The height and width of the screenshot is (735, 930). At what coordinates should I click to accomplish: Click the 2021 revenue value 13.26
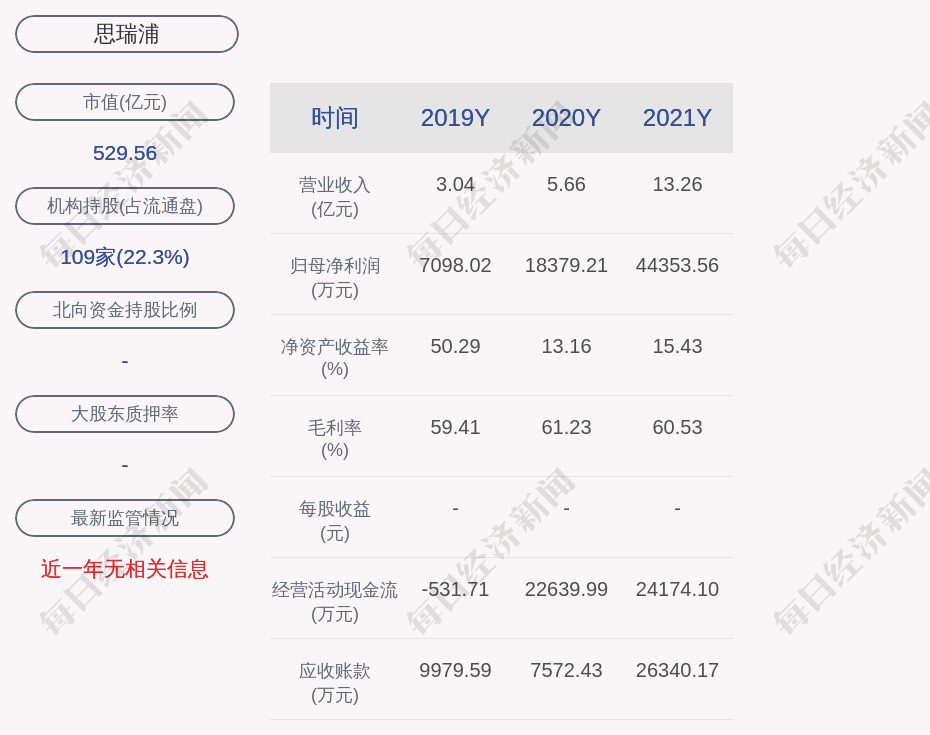coord(677,184)
